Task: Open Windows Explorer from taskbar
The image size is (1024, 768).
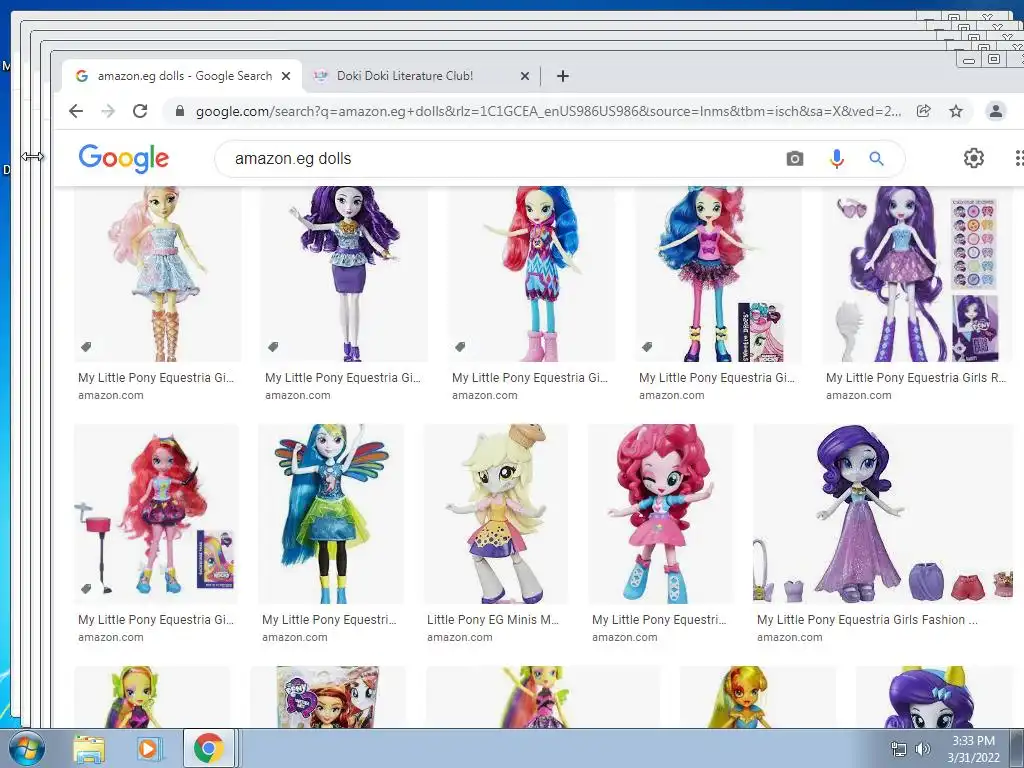Action: [x=89, y=749]
